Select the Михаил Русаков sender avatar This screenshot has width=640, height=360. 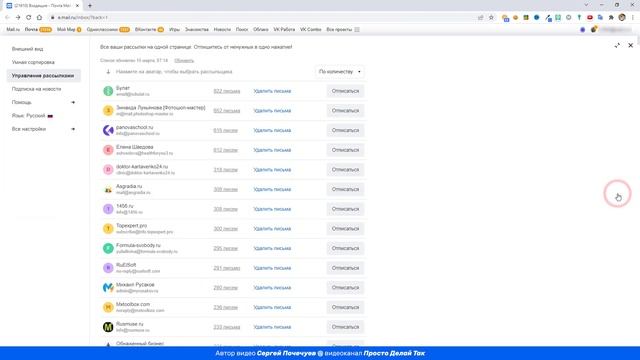click(108, 288)
